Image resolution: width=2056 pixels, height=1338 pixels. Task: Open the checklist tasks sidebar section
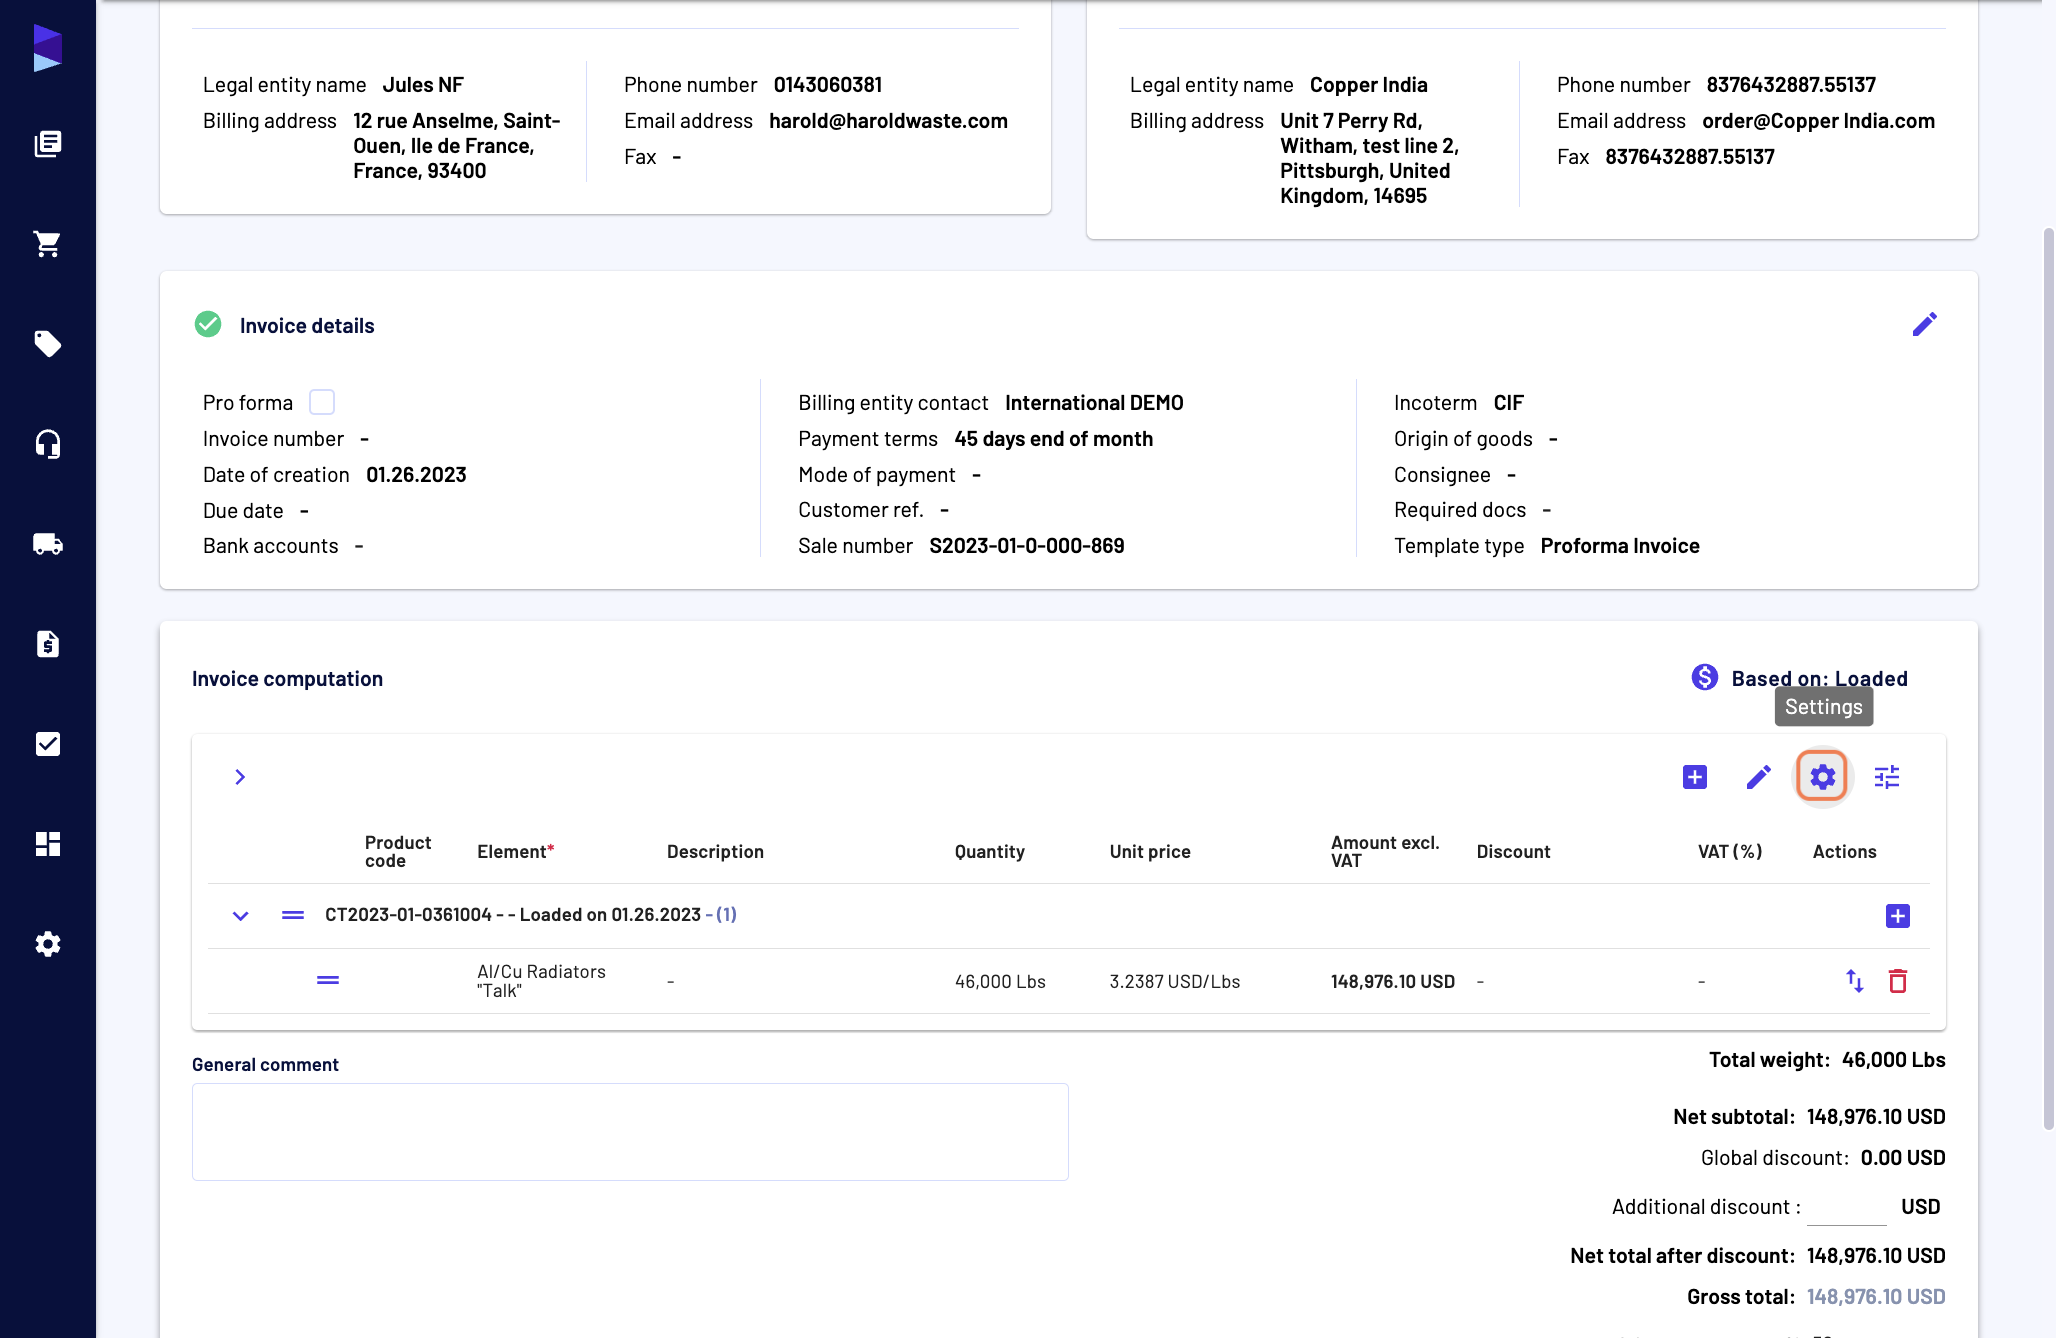[x=47, y=744]
